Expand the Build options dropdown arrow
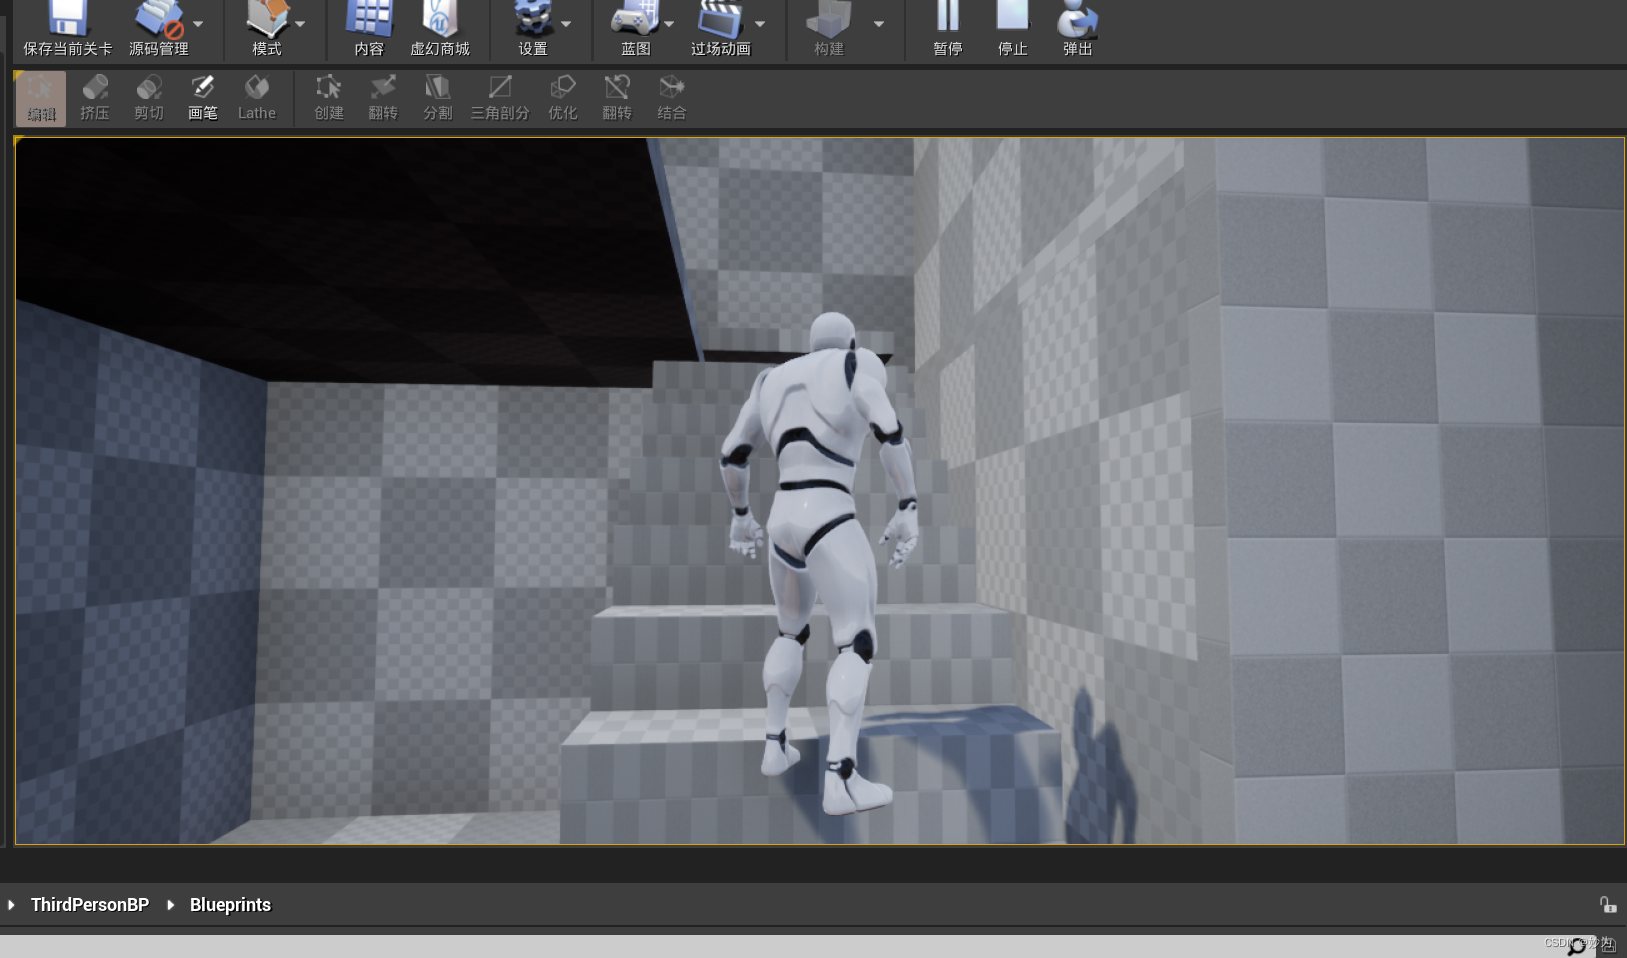Viewport: 1627px width, 958px height. pyautogui.click(x=878, y=23)
